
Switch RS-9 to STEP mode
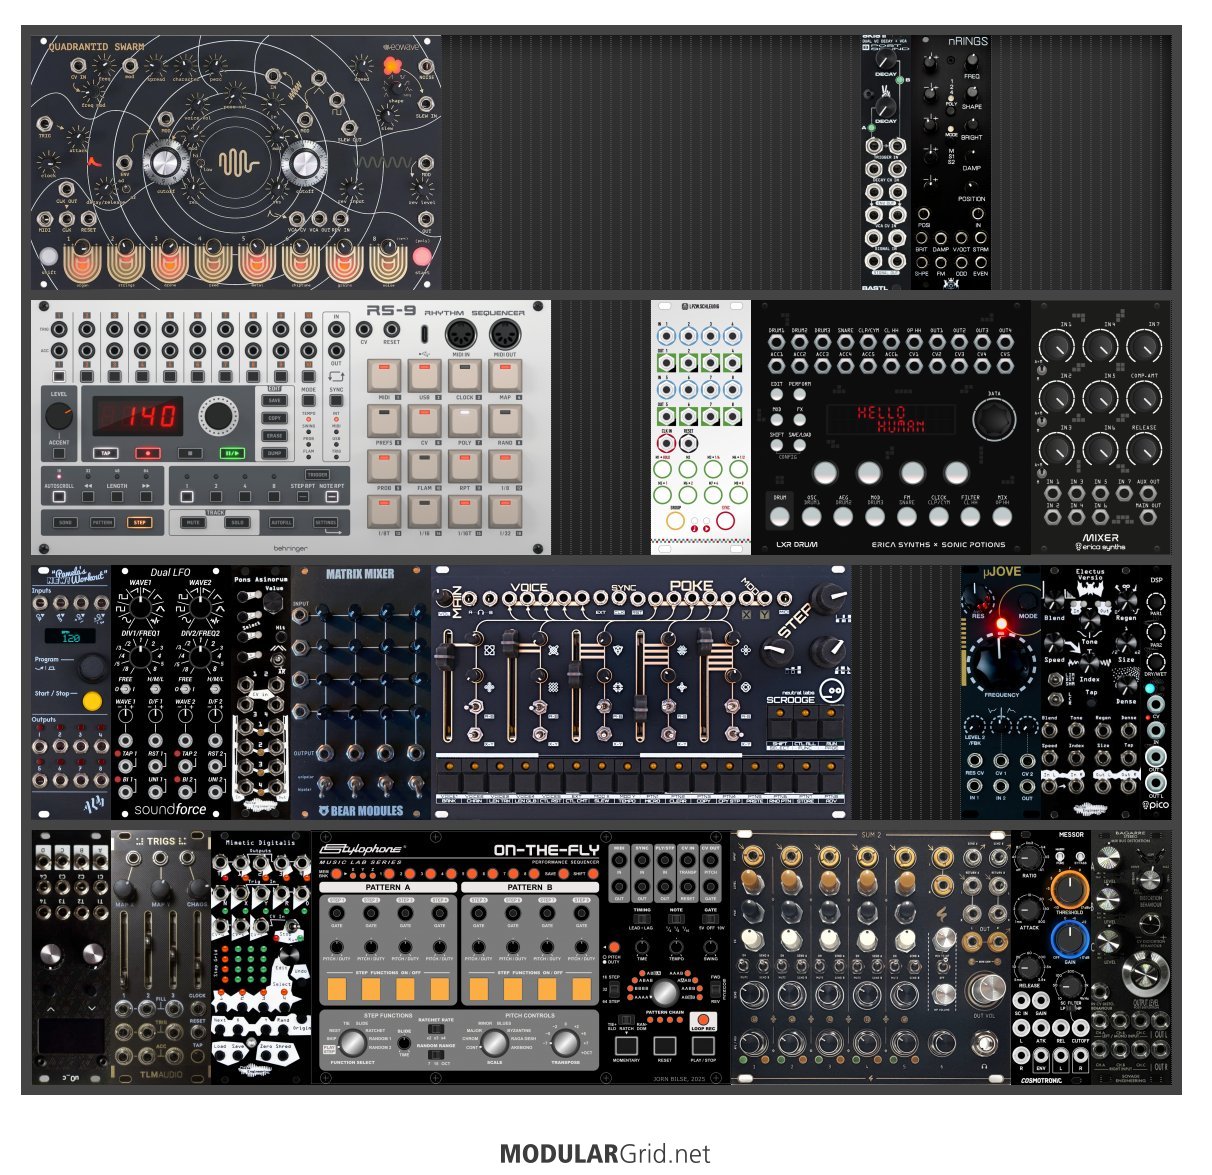pos(139,522)
